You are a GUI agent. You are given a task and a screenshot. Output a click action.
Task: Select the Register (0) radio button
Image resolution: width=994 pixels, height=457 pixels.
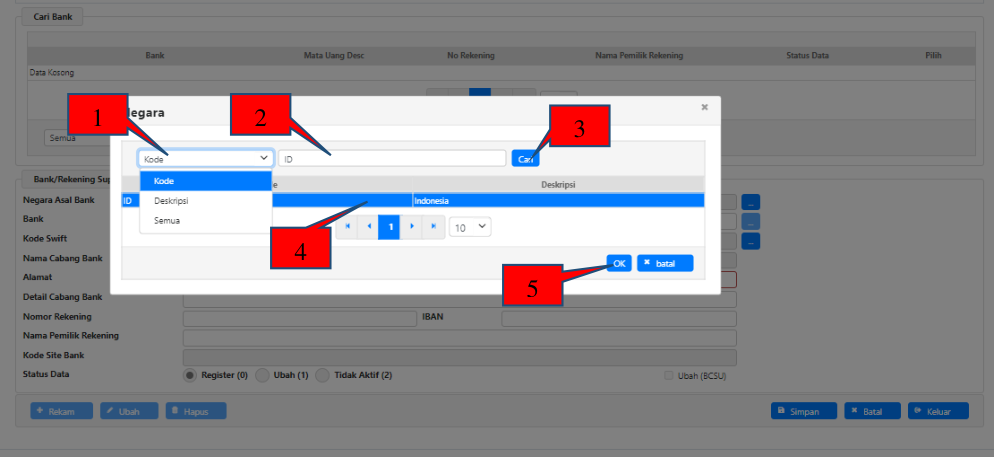coord(190,375)
